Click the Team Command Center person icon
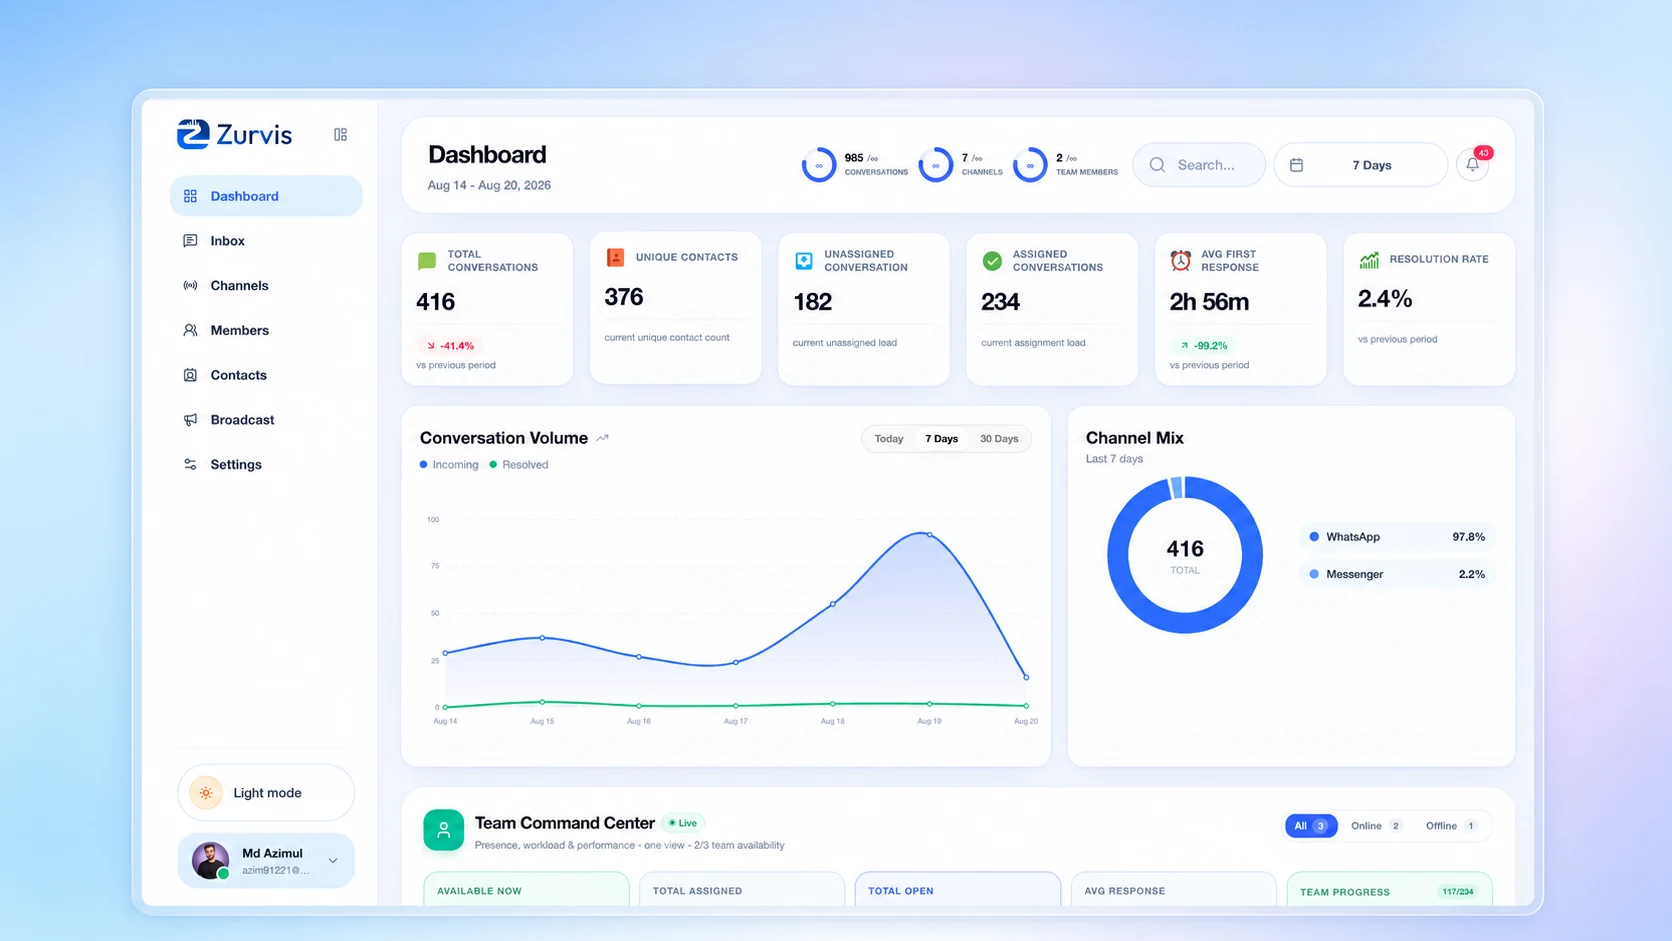This screenshot has height=941, width=1672. tap(443, 830)
